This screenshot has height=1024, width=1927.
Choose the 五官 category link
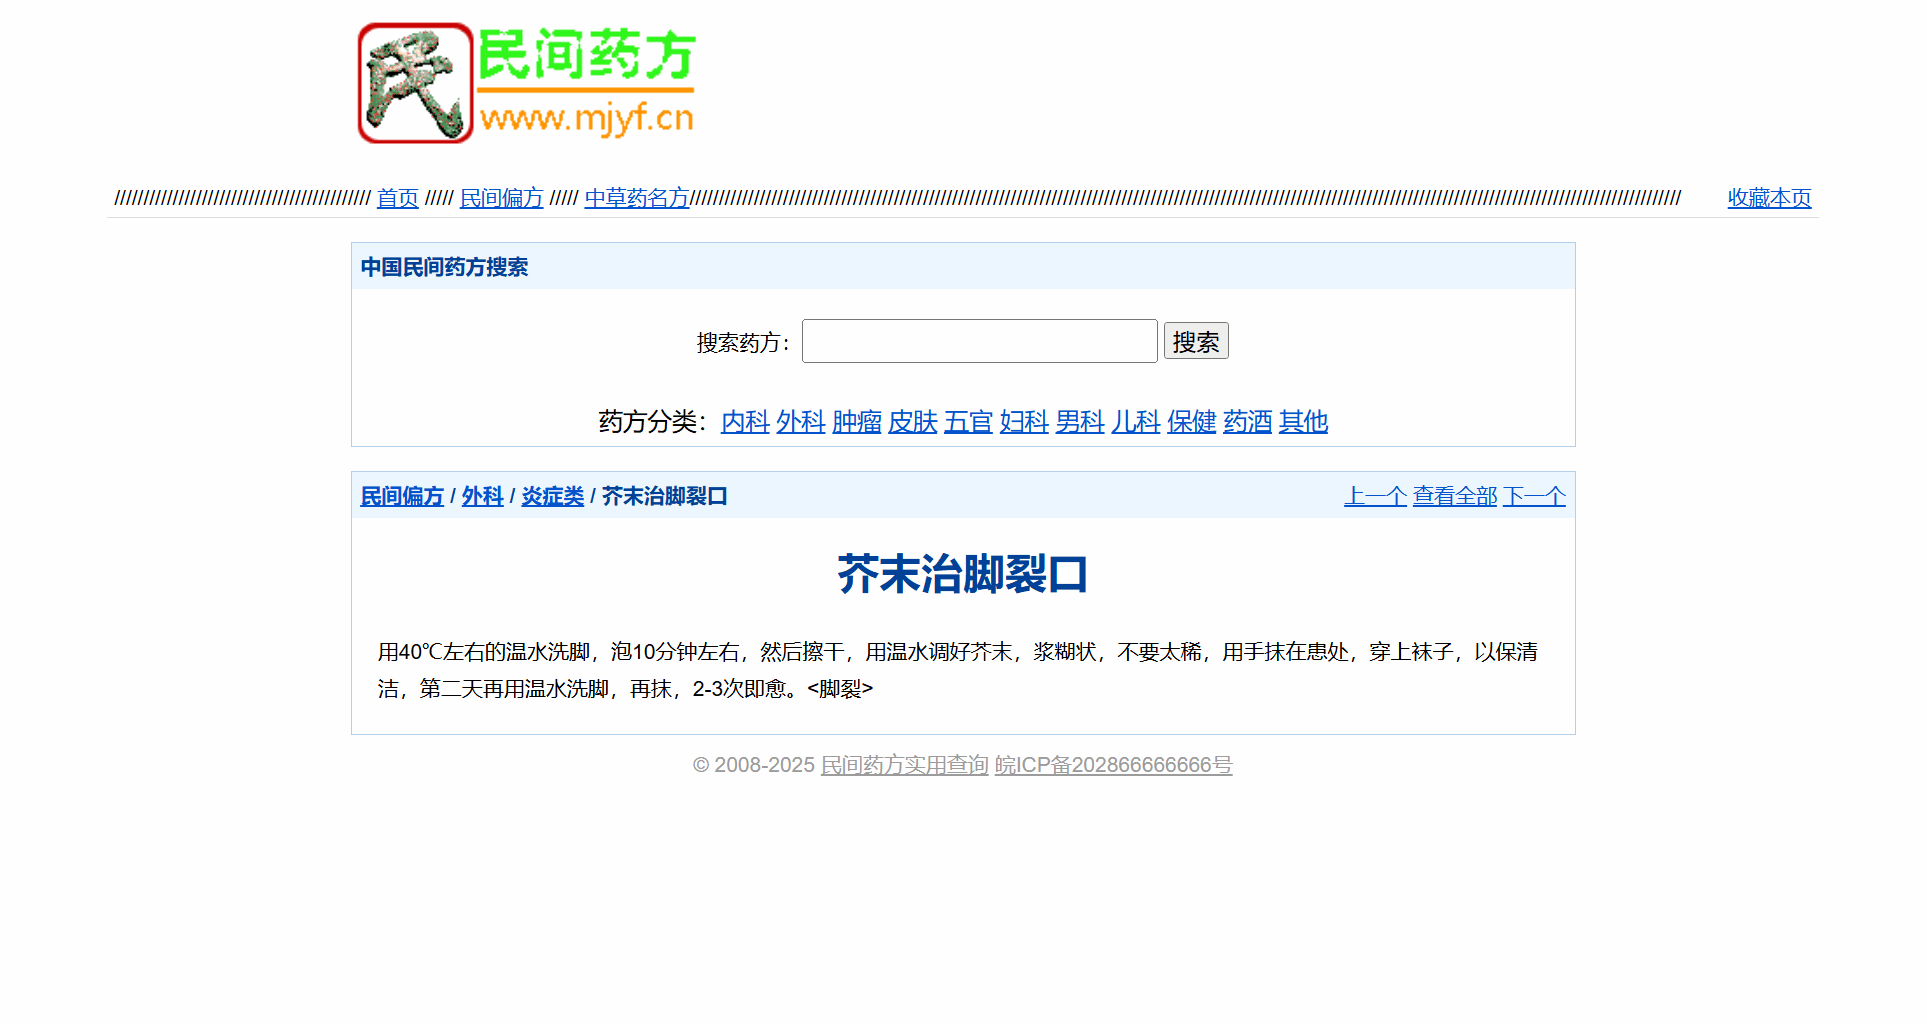pyautogui.click(x=968, y=422)
